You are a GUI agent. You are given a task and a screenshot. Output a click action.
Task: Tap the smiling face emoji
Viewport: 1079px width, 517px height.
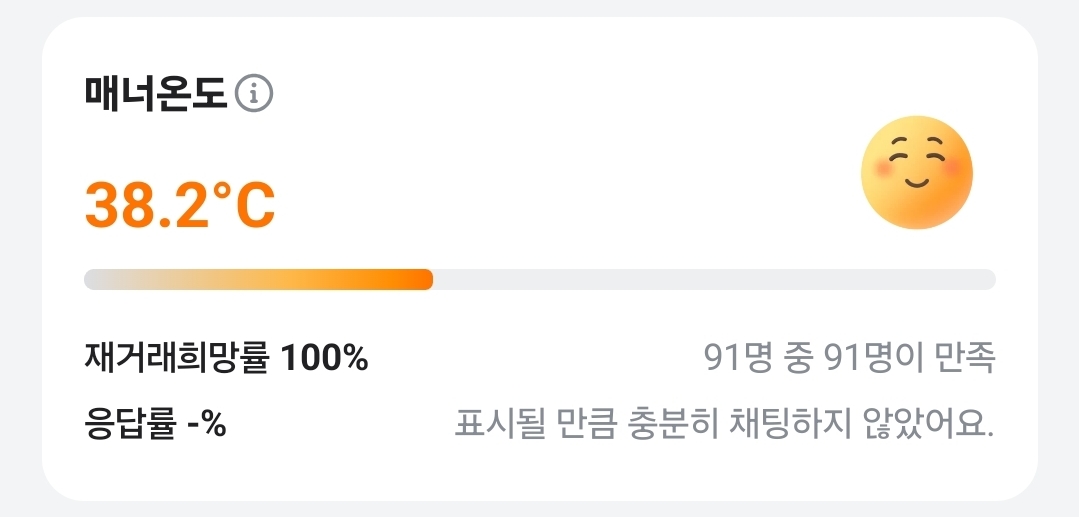916,171
